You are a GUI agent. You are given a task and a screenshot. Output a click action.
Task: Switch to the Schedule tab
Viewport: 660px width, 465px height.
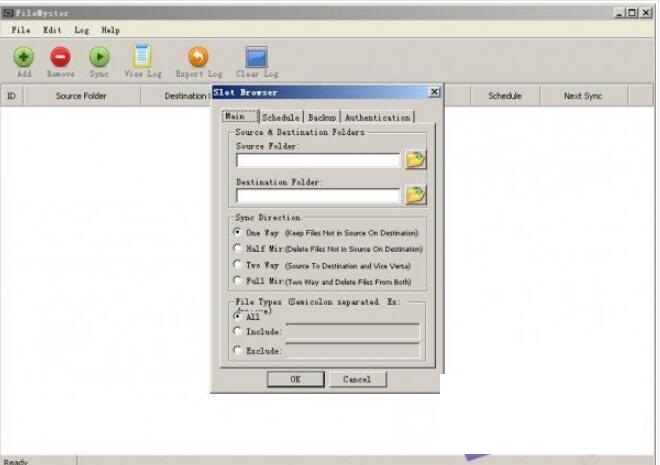pyautogui.click(x=280, y=118)
